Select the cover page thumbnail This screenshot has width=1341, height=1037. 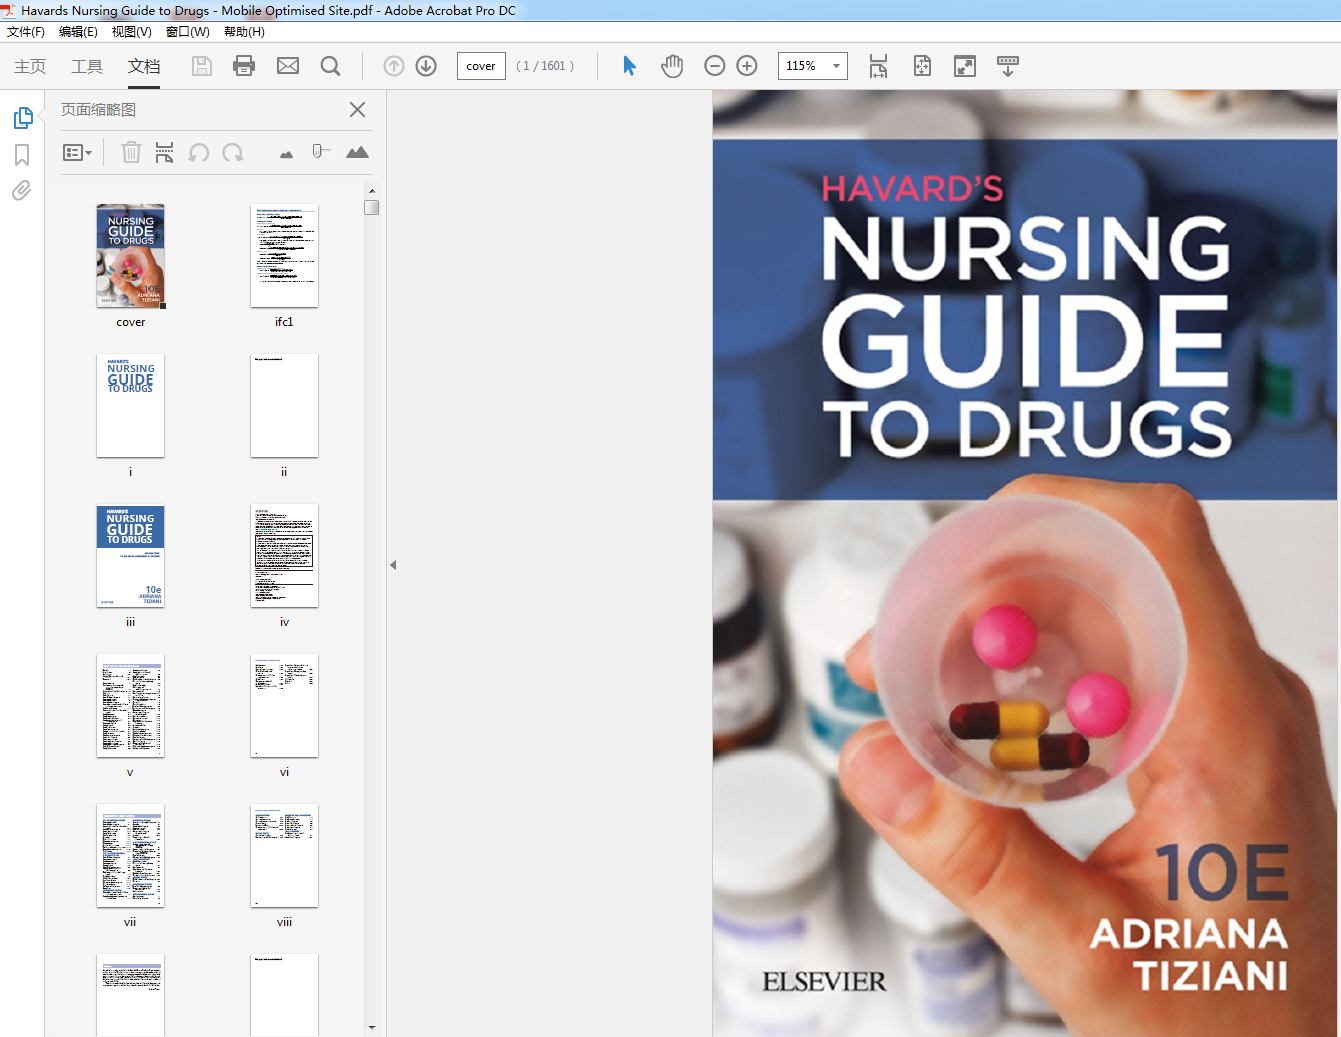coord(131,256)
